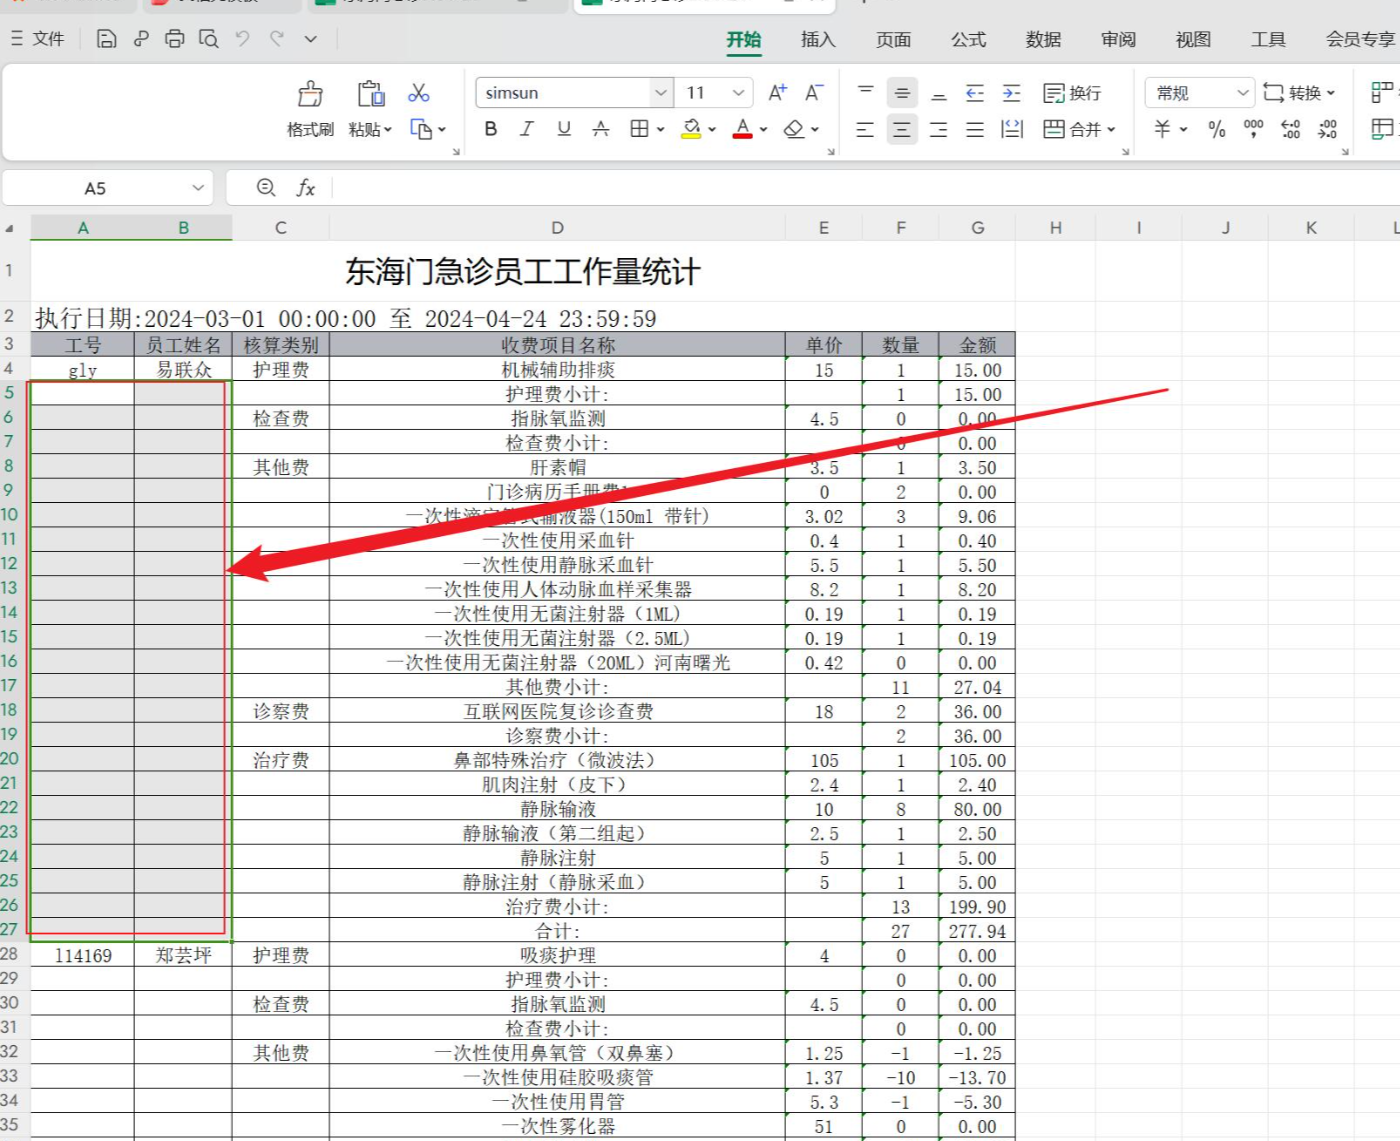Toggle Strikethrough formatting
The image size is (1400, 1141).
(x=600, y=129)
